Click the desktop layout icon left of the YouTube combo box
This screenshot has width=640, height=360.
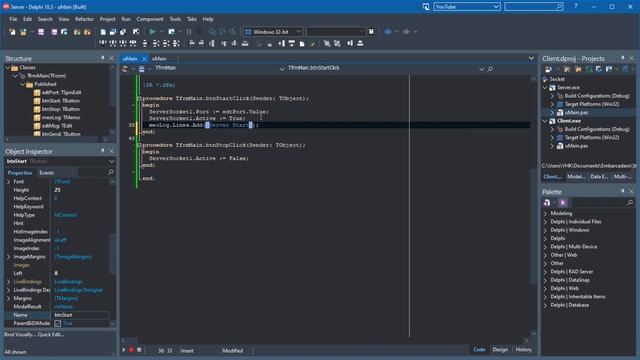point(426,7)
